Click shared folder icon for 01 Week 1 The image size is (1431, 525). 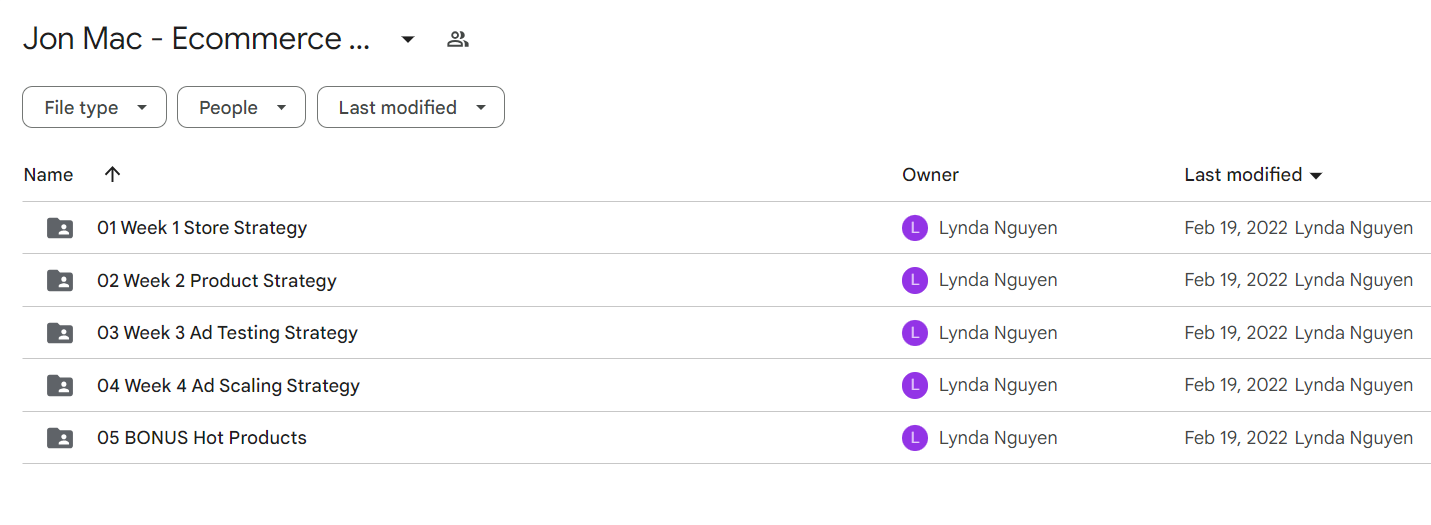(x=60, y=228)
